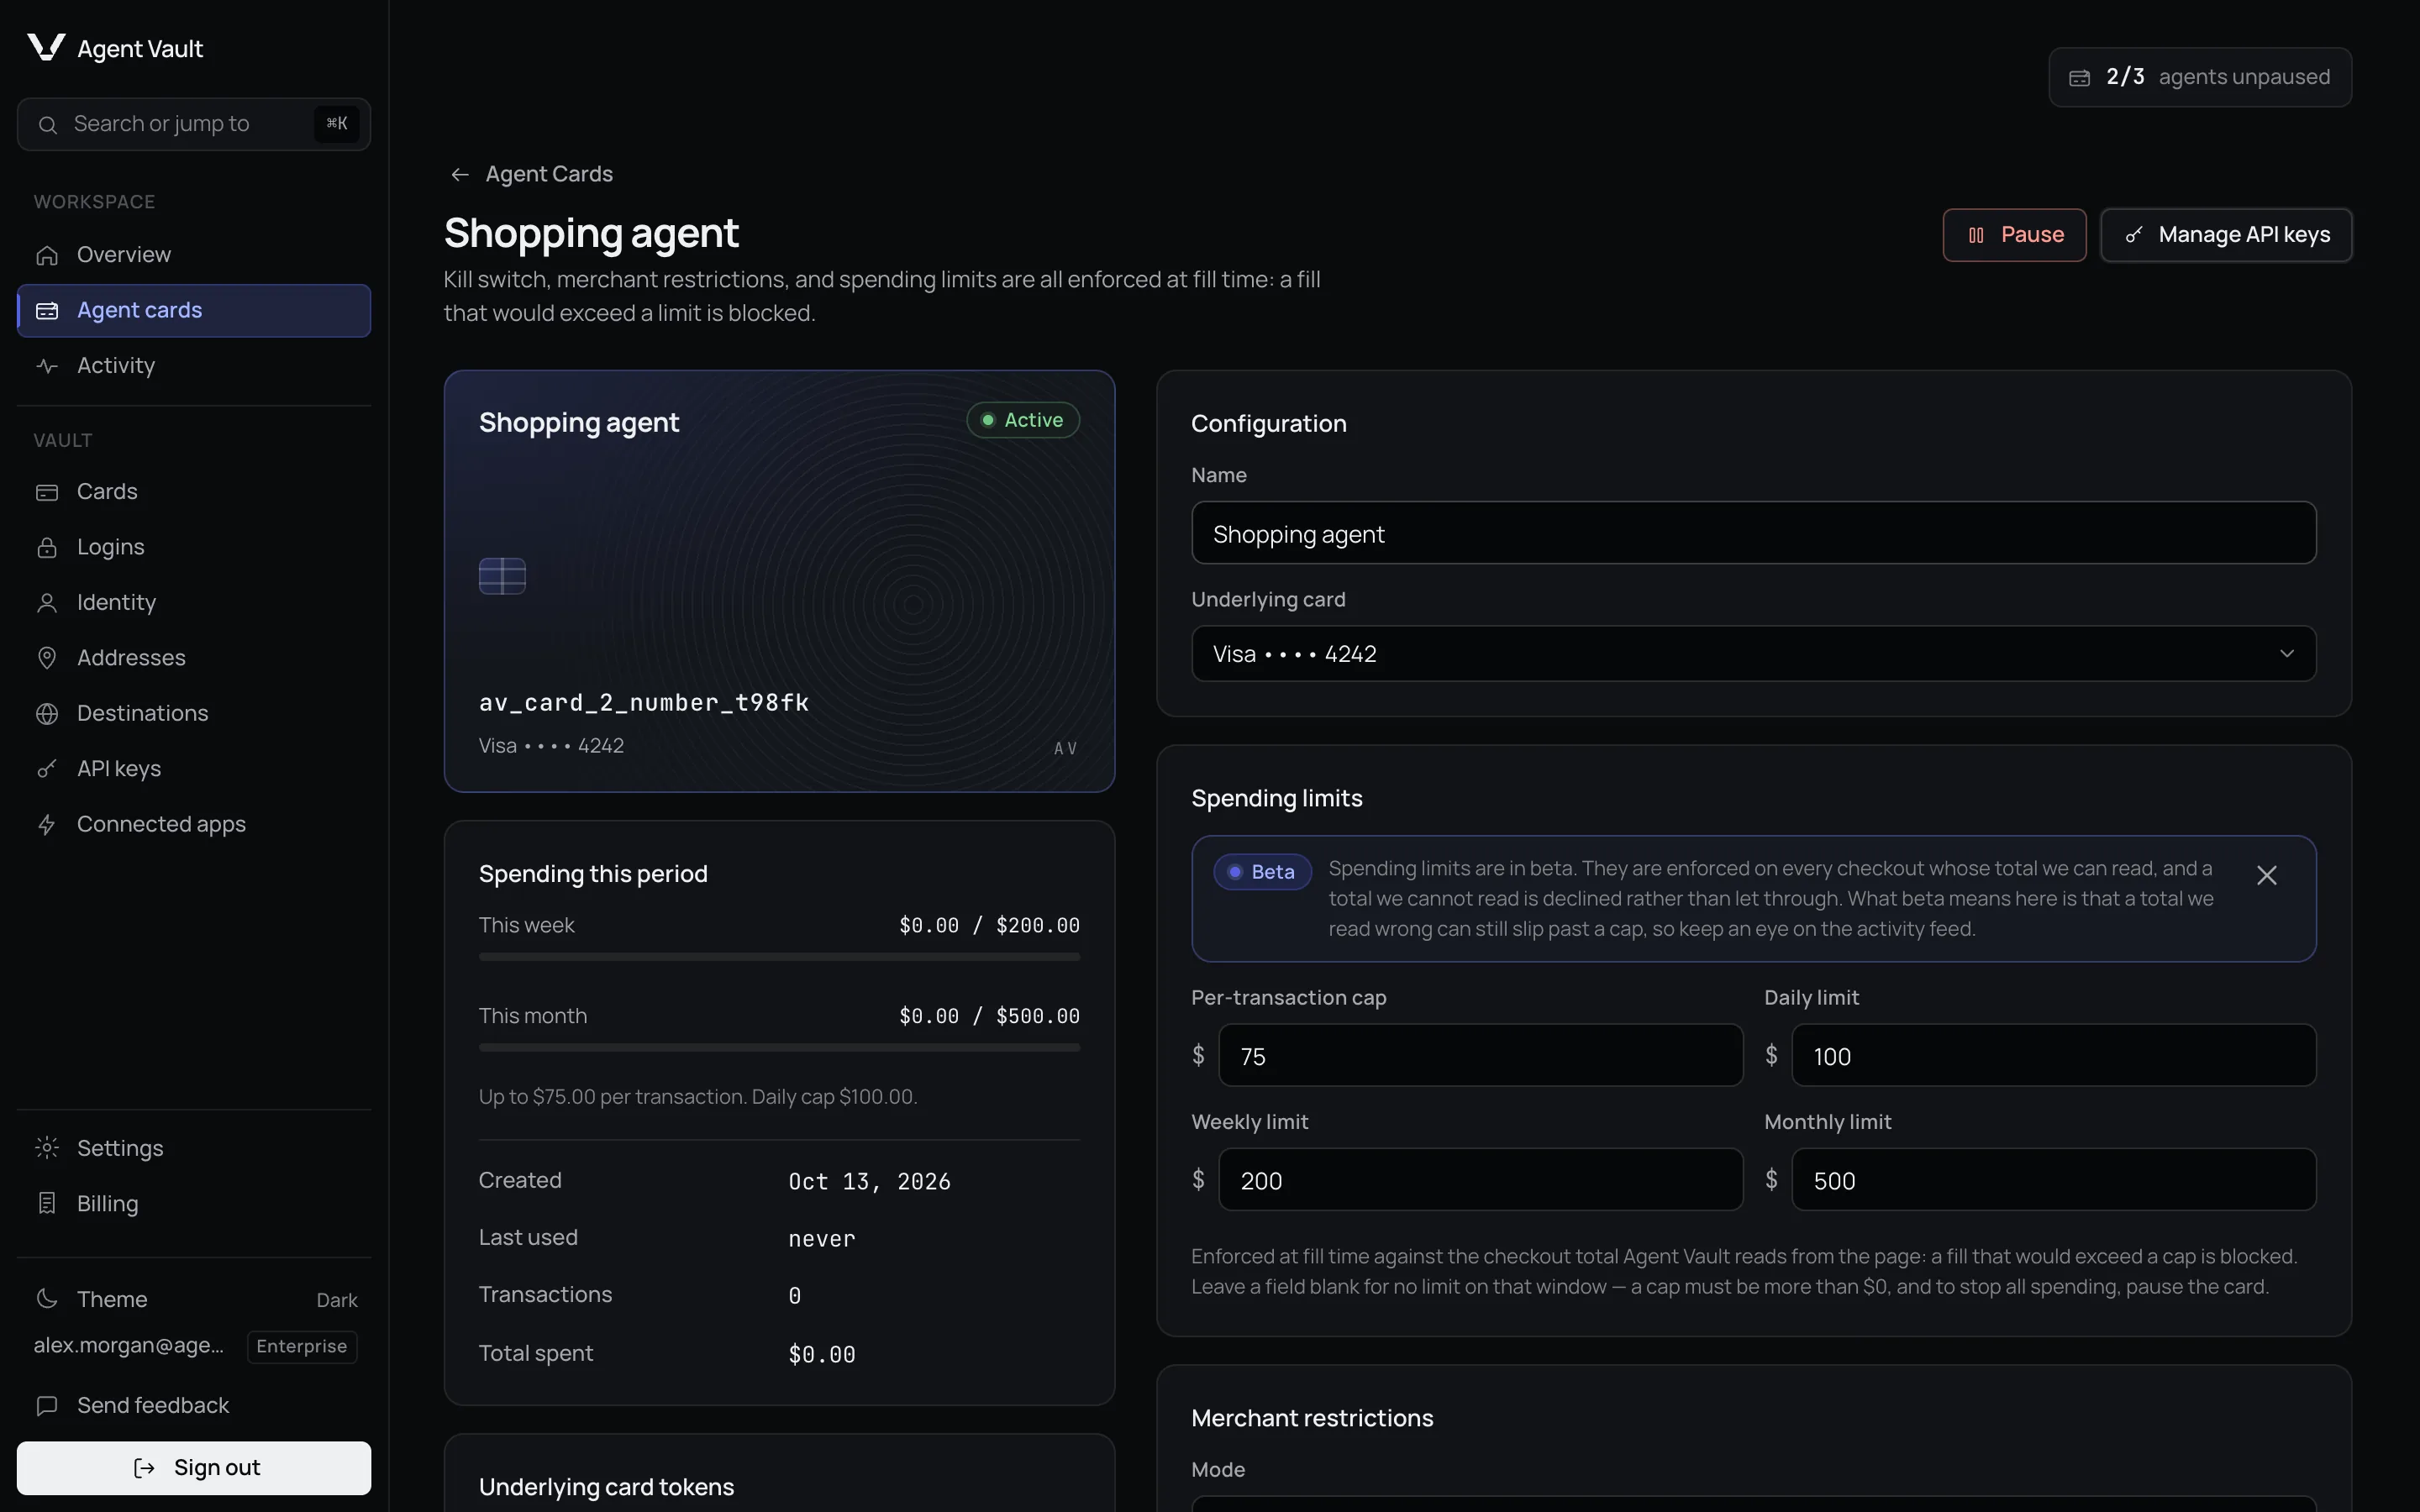Click the Addresses pin icon
This screenshot has width=2420, height=1512.
pyautogui.click(x=47, y=658)
